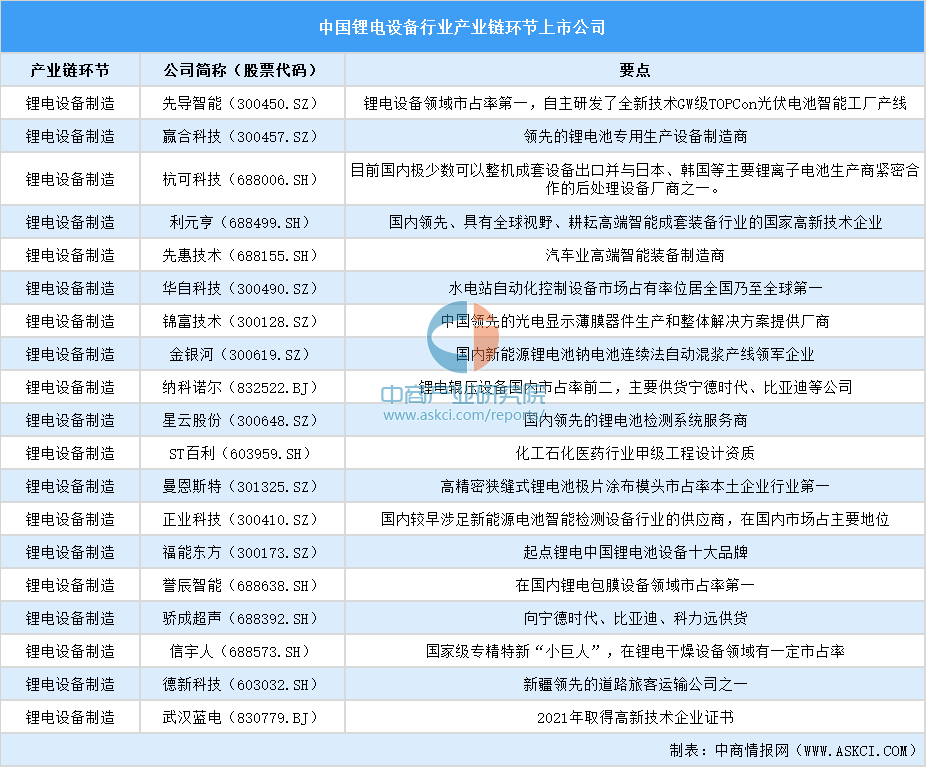926x767 pixels.
Task: Click the key point about 国家级专精特新“小巨人”
Action: click(635, 652)
